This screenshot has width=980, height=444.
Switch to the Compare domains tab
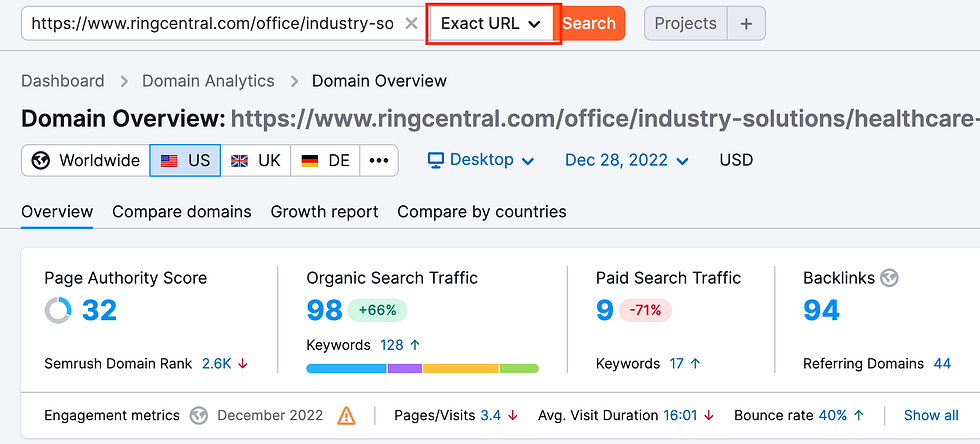click(182, 212)
